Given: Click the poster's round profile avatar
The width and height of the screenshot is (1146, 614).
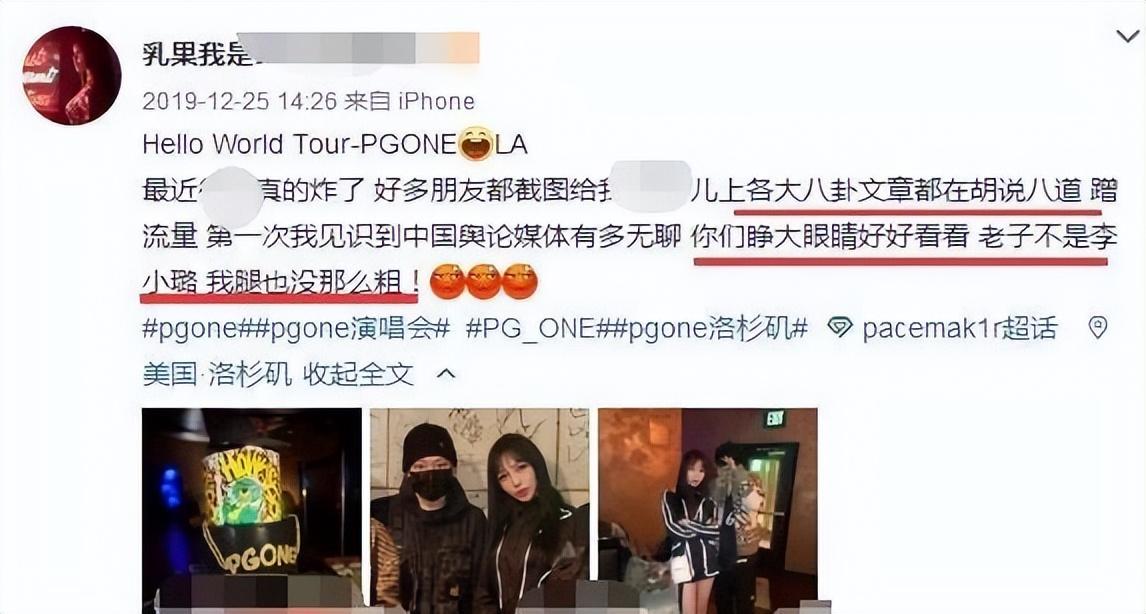Looking at the screenshot, I should (72, 76).
